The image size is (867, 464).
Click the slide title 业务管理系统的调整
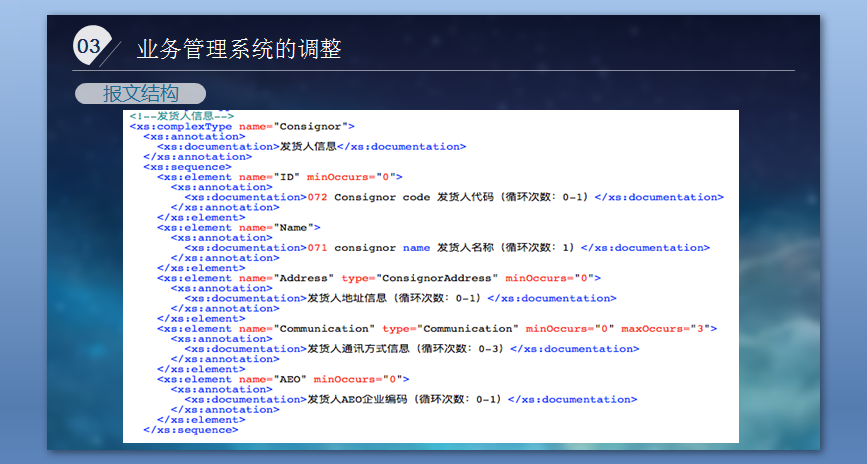pos(239,48)
